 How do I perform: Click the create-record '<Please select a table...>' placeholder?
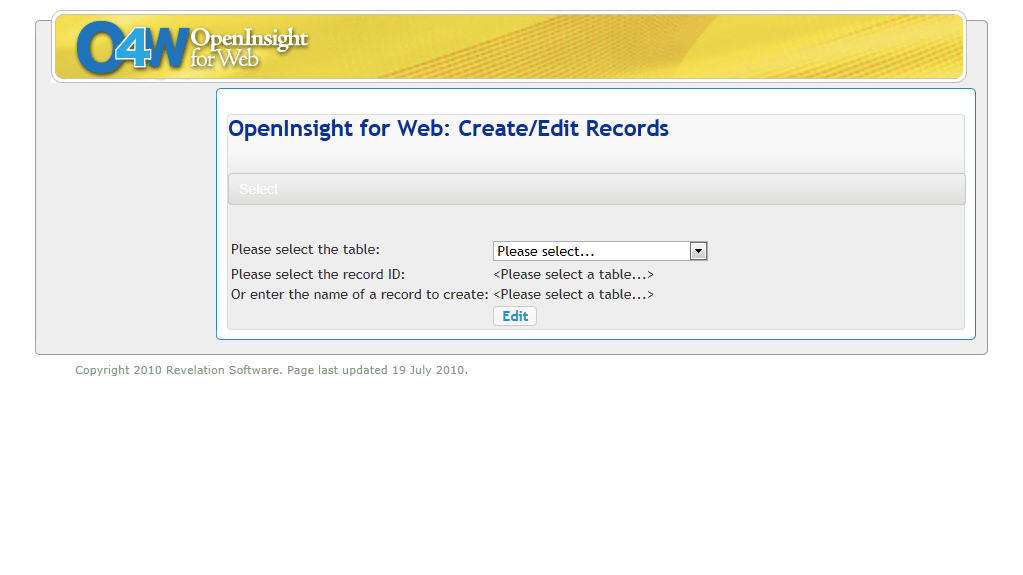(x=573, y=294)
